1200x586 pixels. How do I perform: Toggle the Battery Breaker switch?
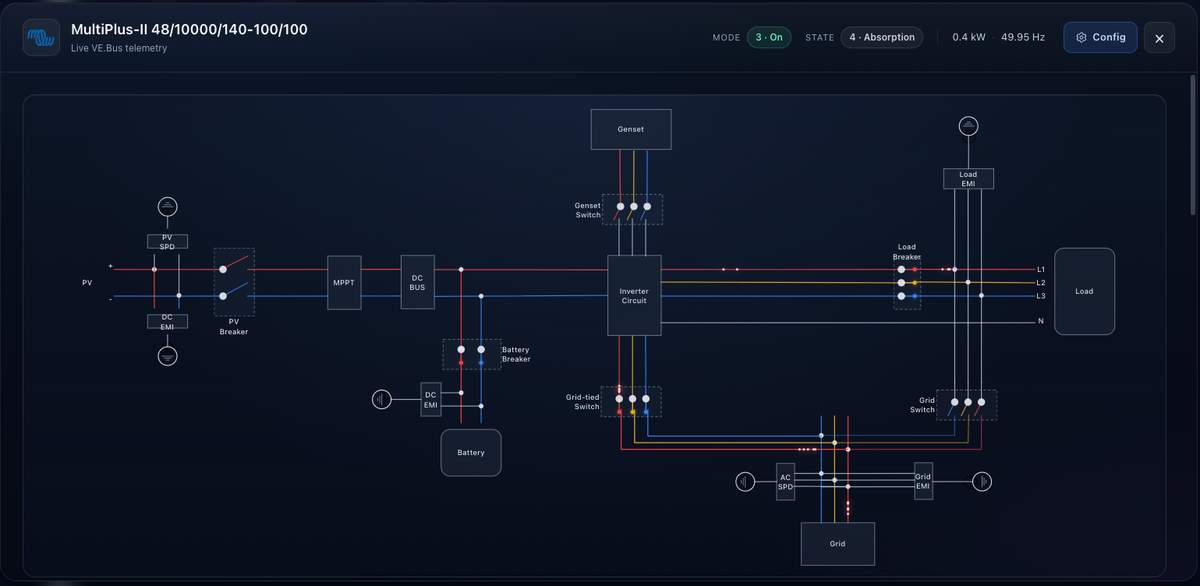click(x=471, y=354)
